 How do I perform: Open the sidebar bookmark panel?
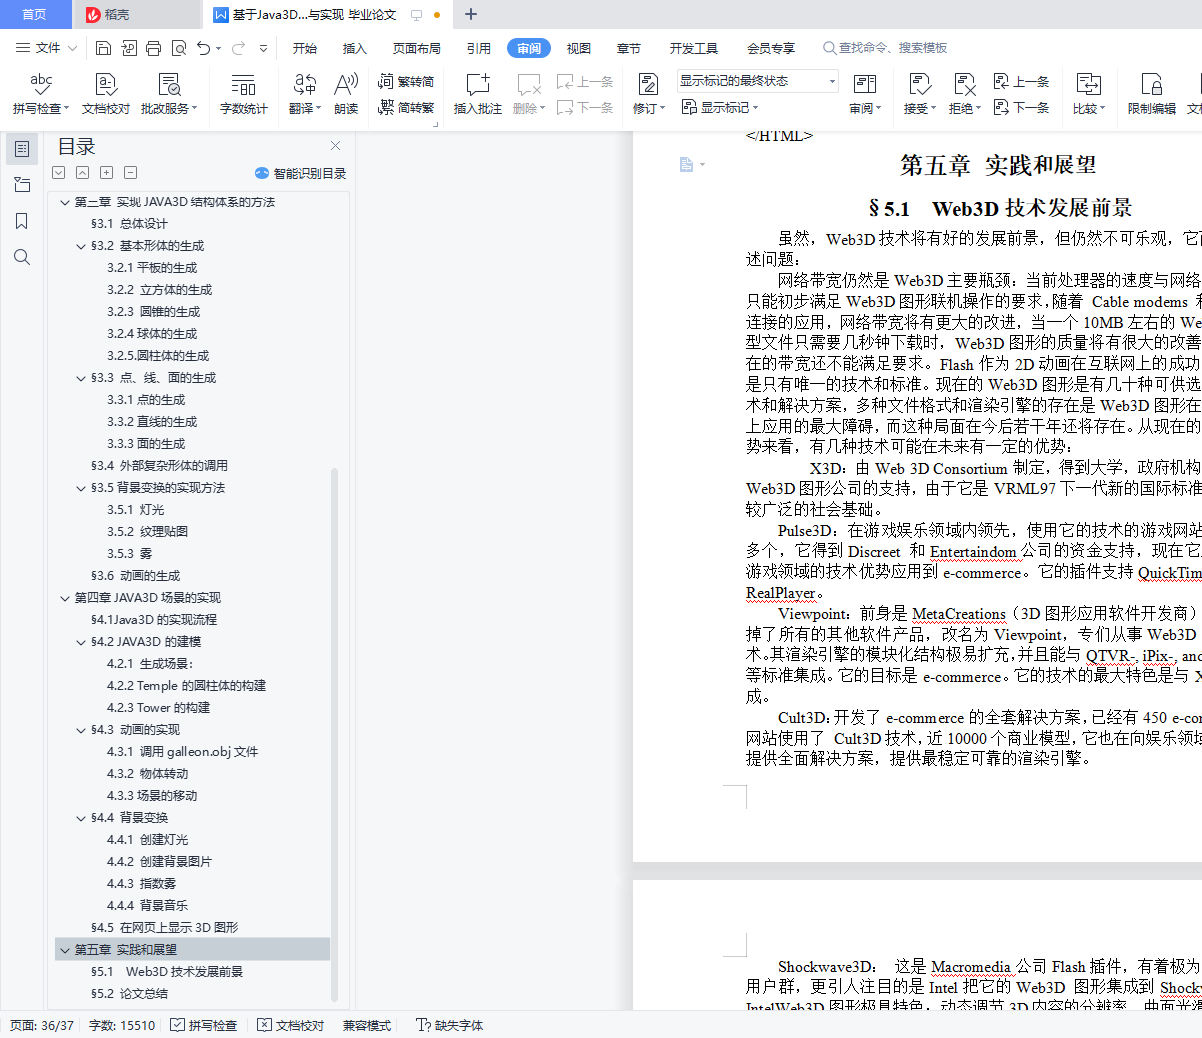point(22,221)
